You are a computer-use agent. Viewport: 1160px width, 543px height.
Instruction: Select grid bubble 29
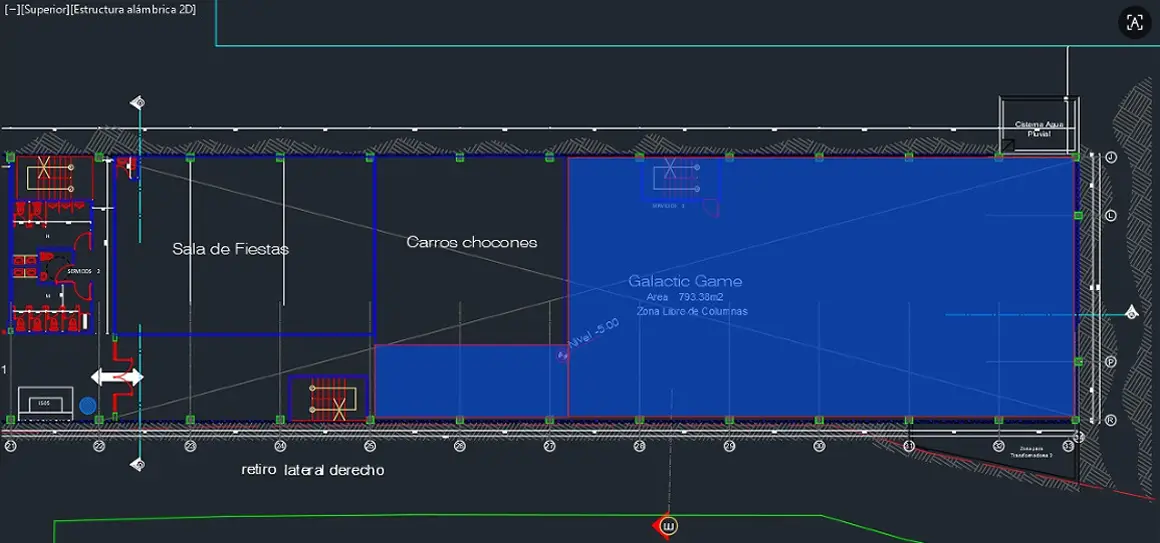pyautogui.click(x=729, y=446)
